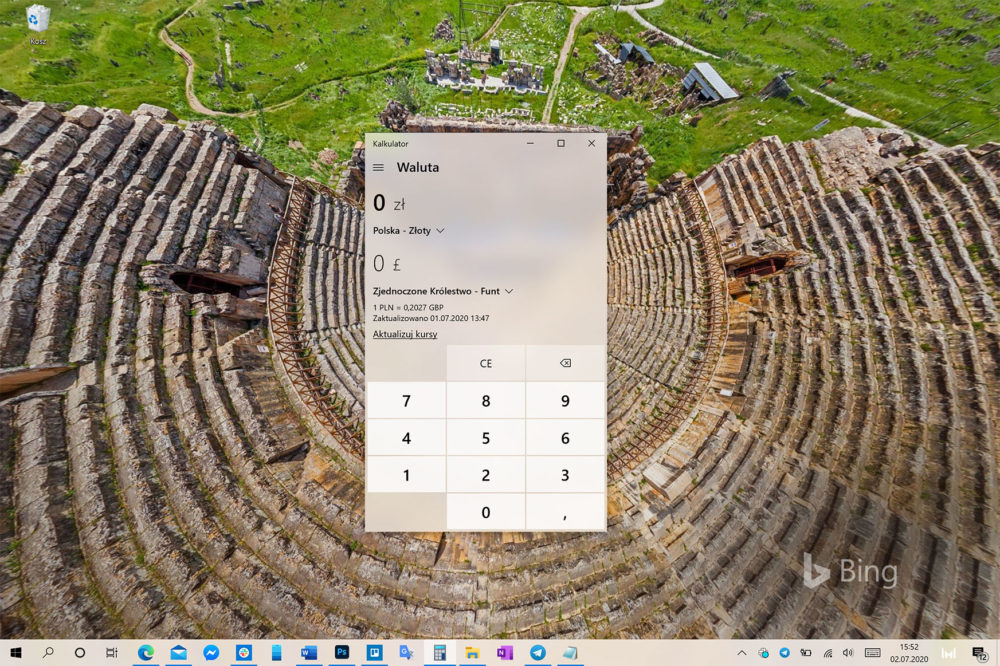This screenshot has height=666, width=1000.
Task: Open Photoshop from taskbar
Action: click(342, 653)
